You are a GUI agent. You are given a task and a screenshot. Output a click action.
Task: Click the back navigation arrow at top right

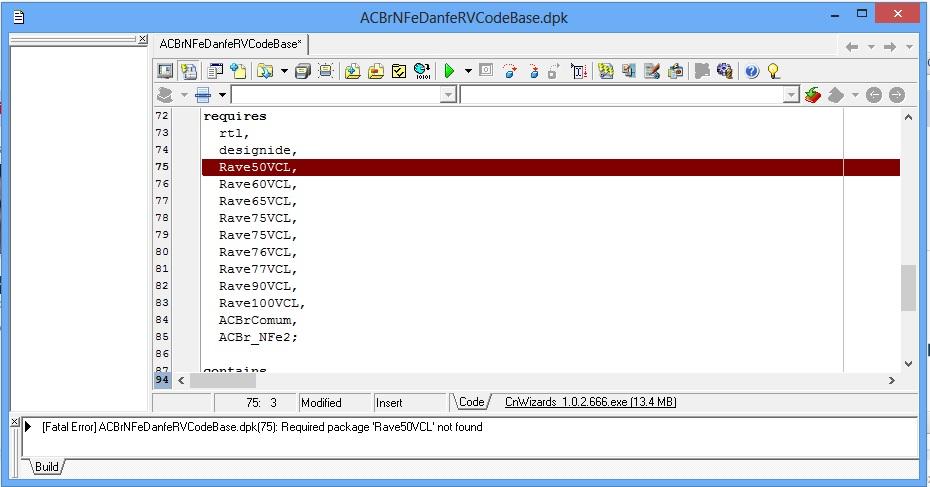[x=852, y=47]
